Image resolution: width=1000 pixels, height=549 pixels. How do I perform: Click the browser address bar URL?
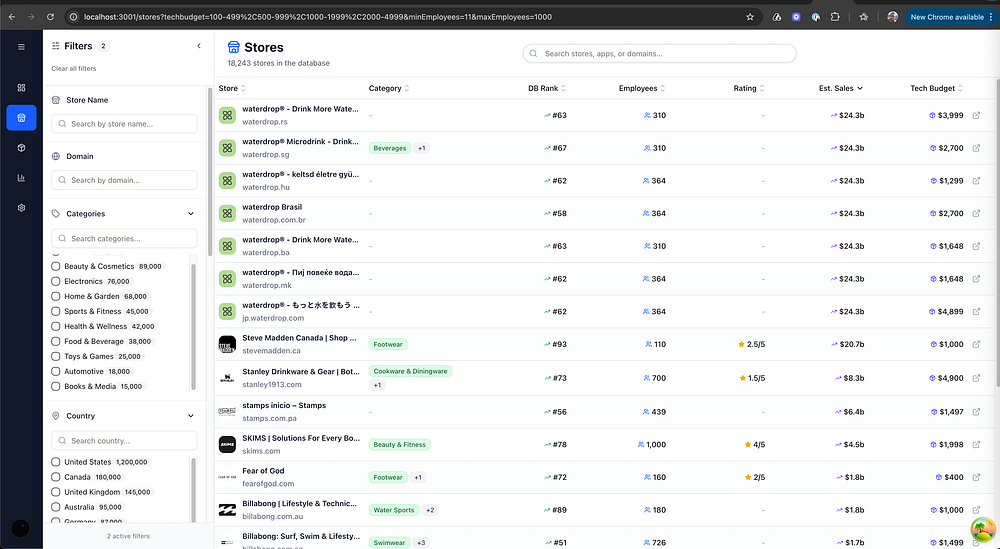click(318, 17)
